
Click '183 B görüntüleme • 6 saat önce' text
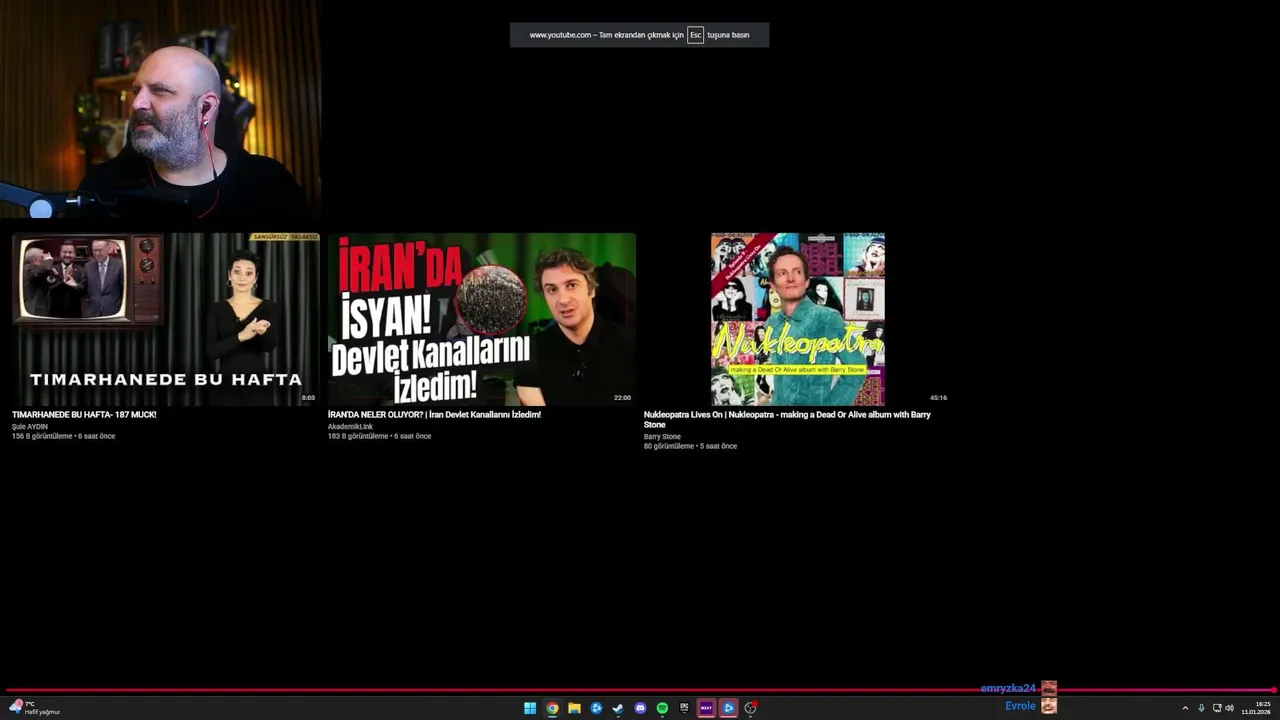pyautogui.click(x=379, y=436)
